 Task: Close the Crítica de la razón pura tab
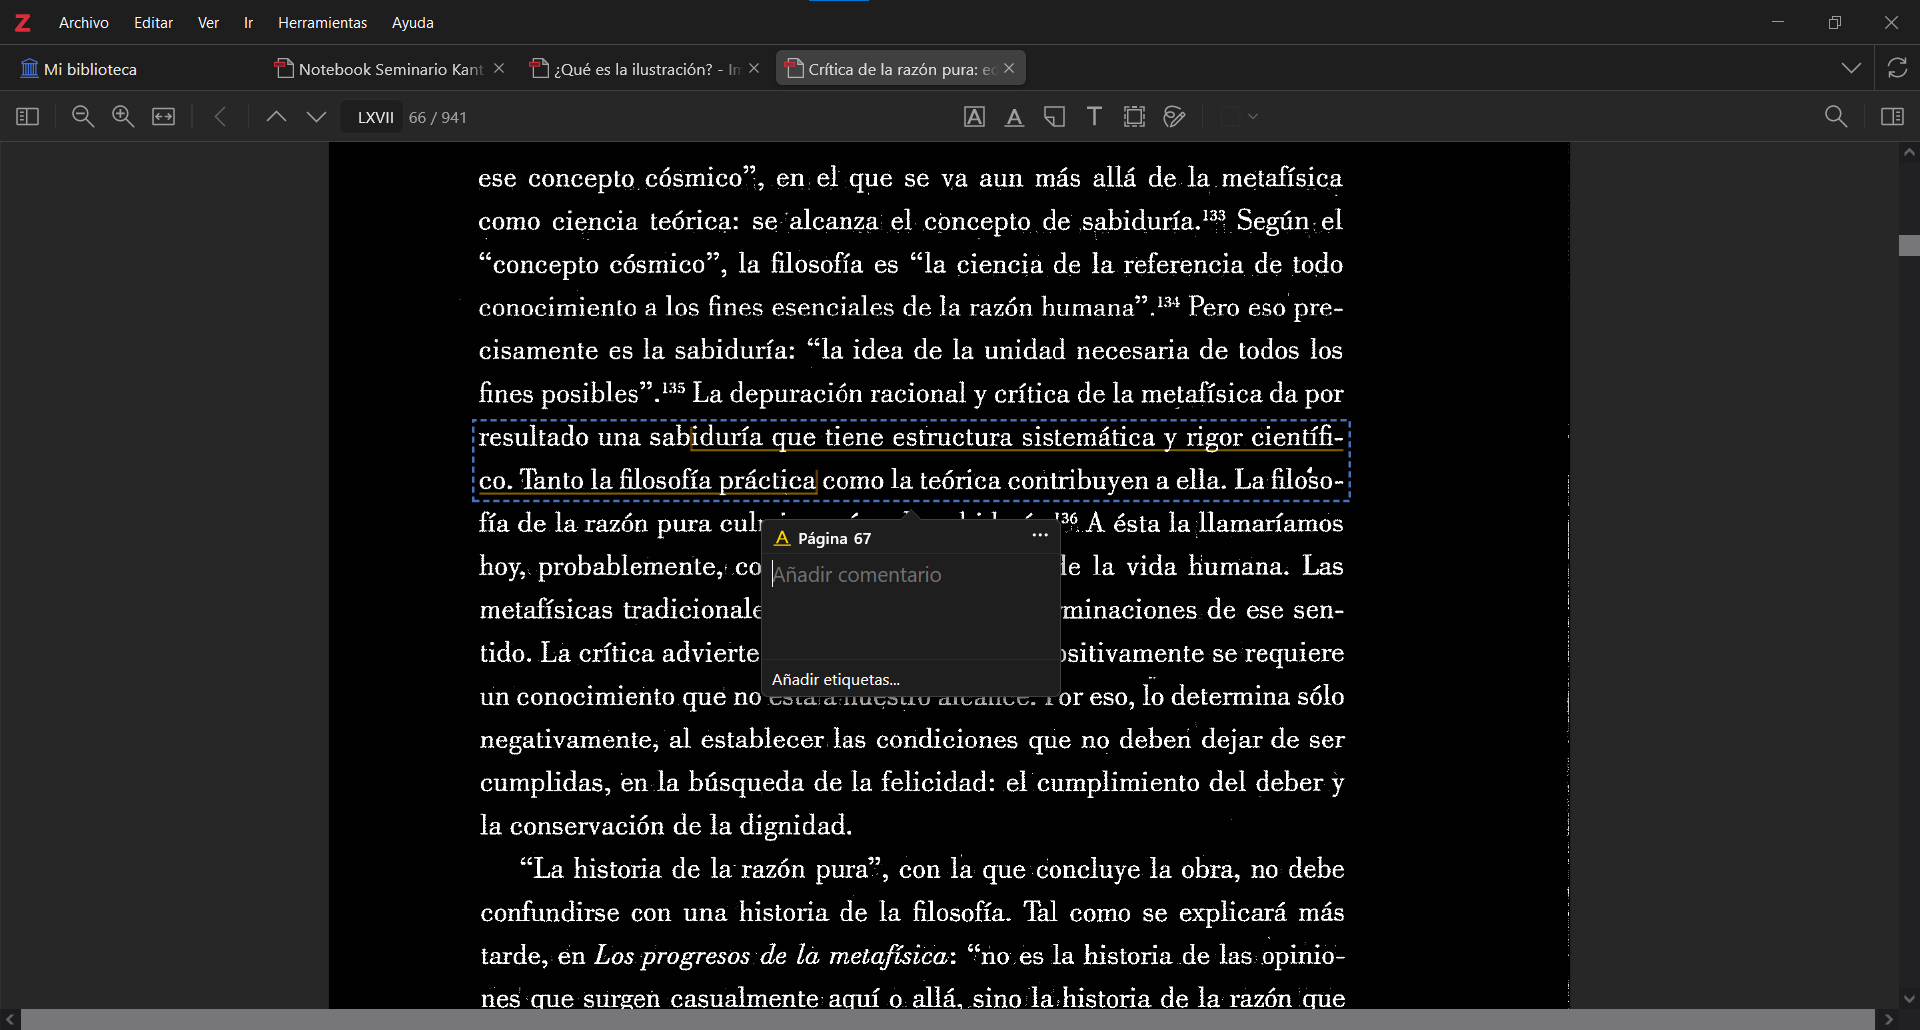coord(1009,68)
